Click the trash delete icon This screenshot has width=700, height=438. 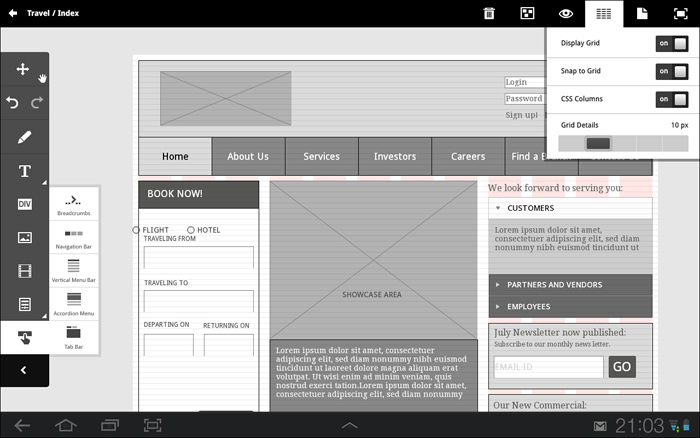[489, 13]
